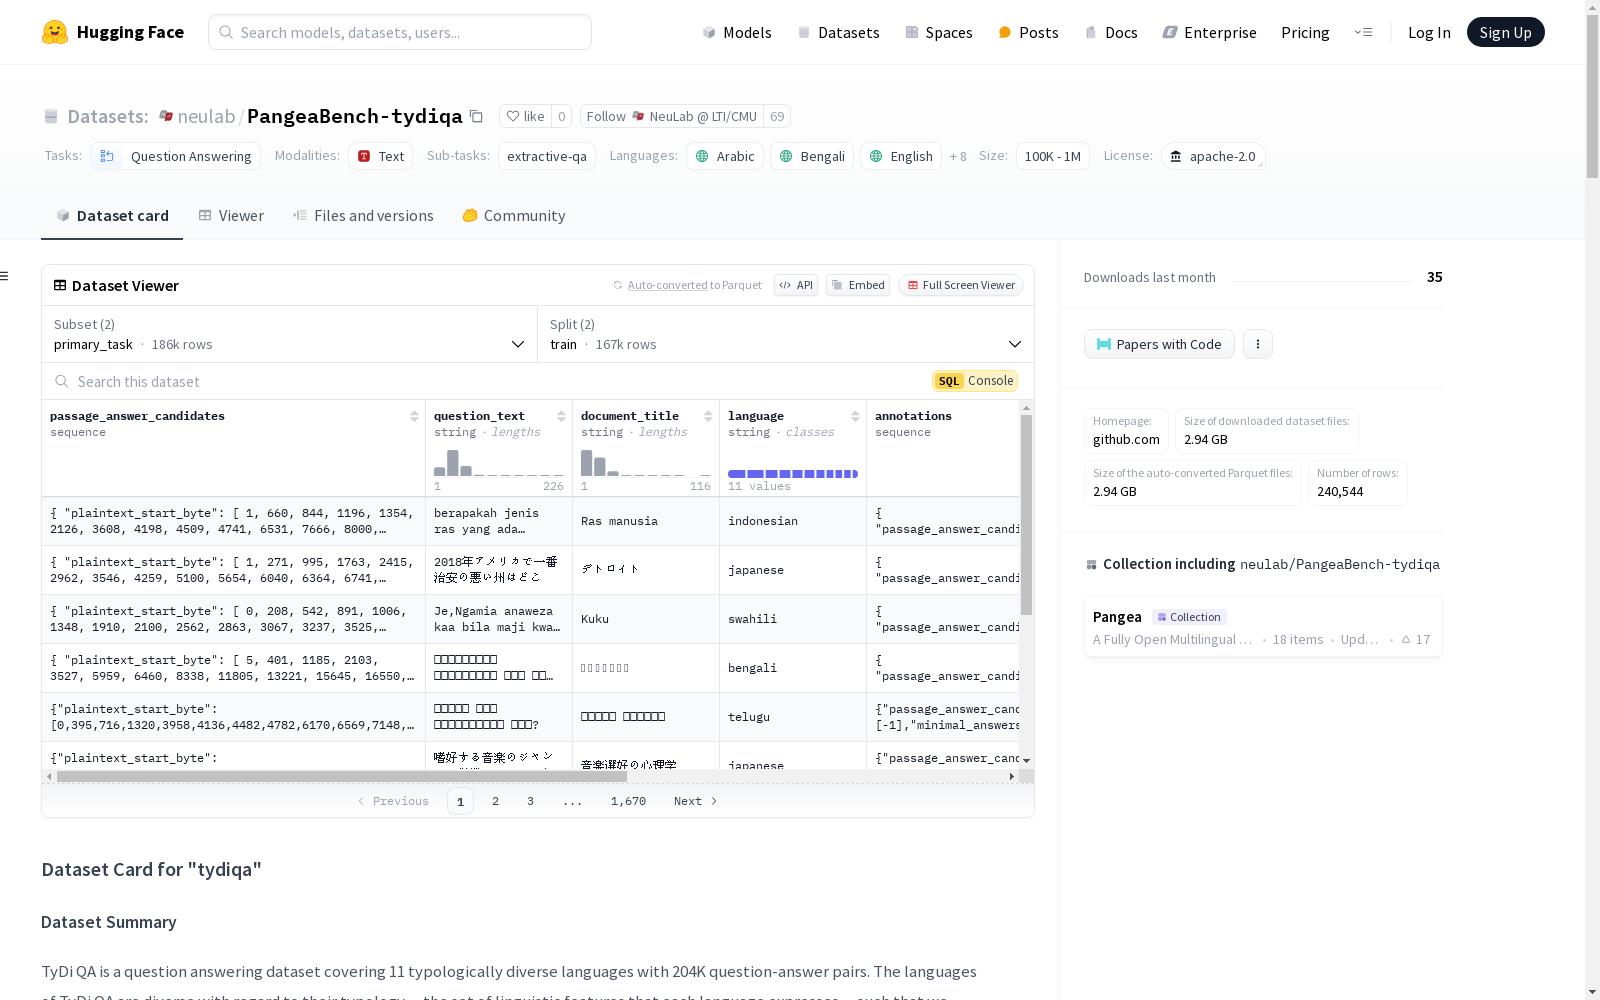1600x1000 pixels.
Task: Open the more options kebab menu
Action: (1258, 344)
